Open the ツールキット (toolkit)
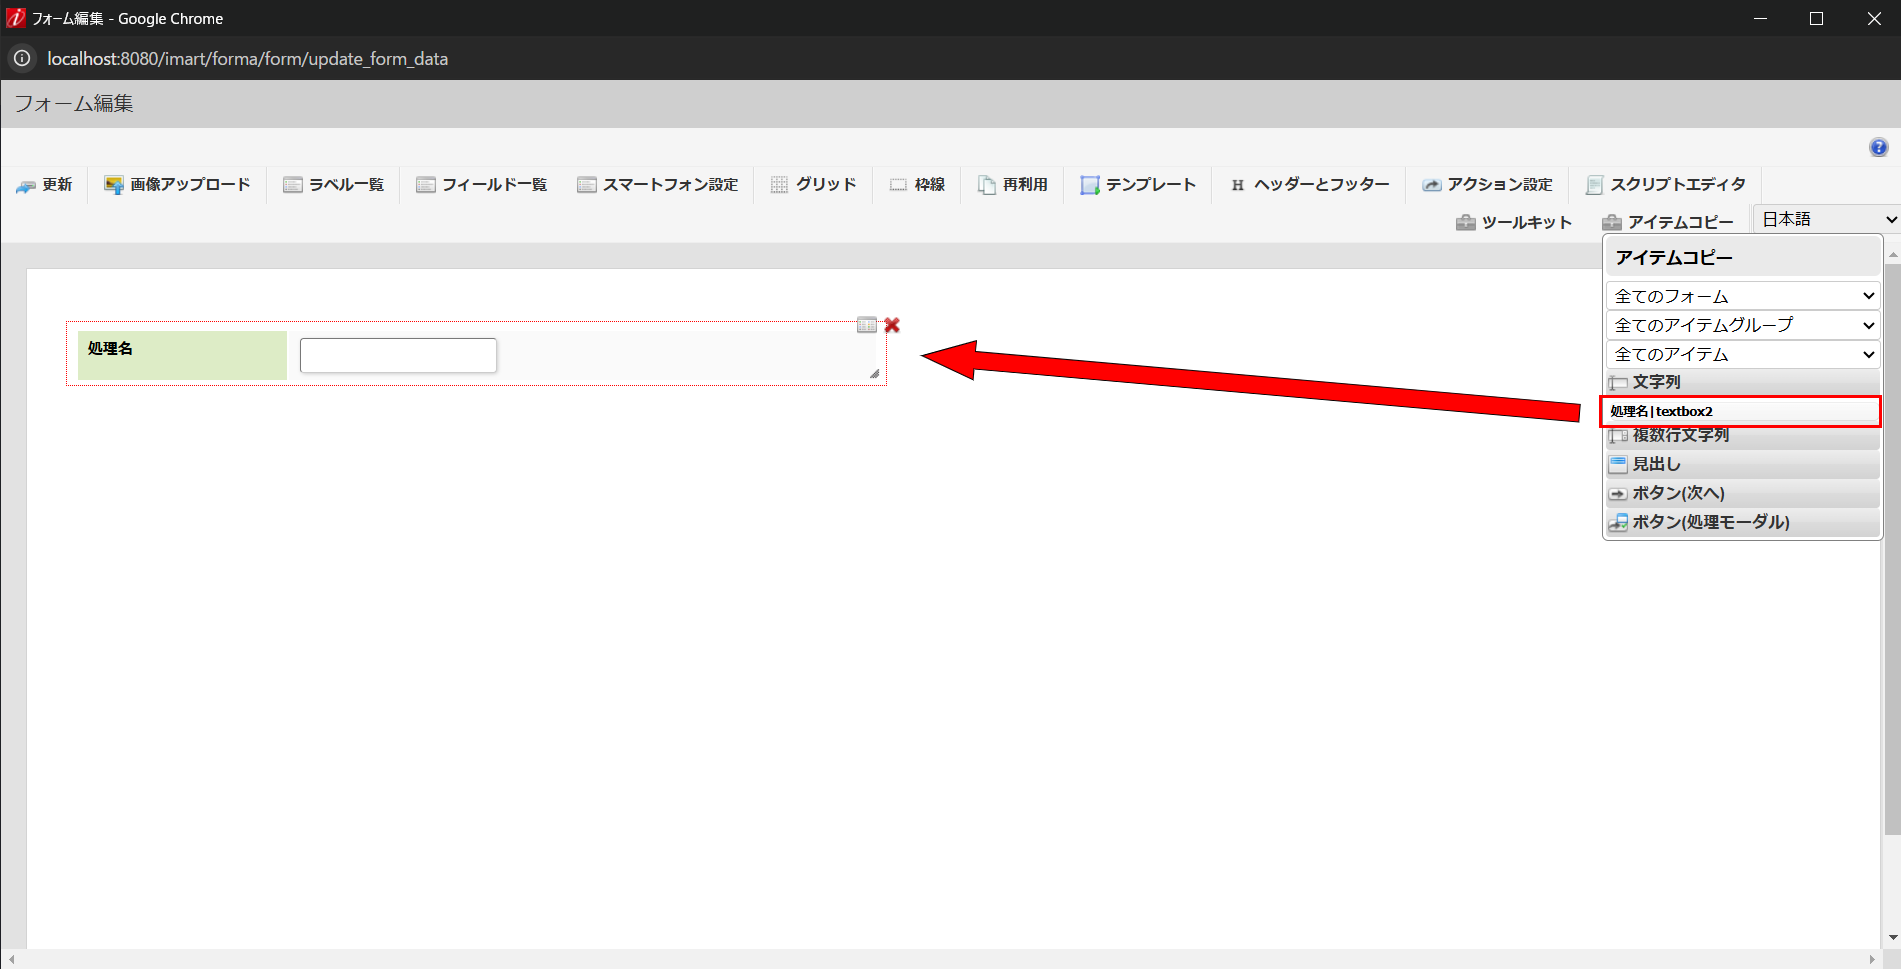1902x970 pixels. 1514,222
